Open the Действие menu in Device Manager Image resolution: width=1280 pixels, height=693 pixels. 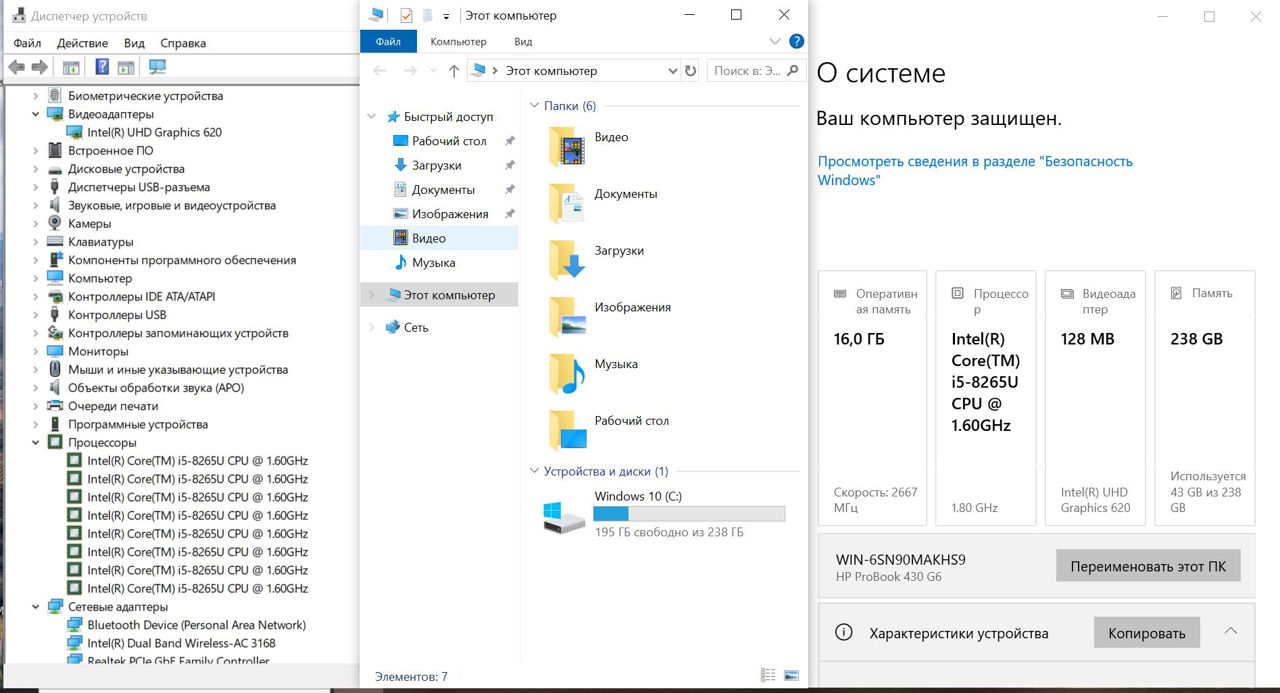tap(82, 43)
